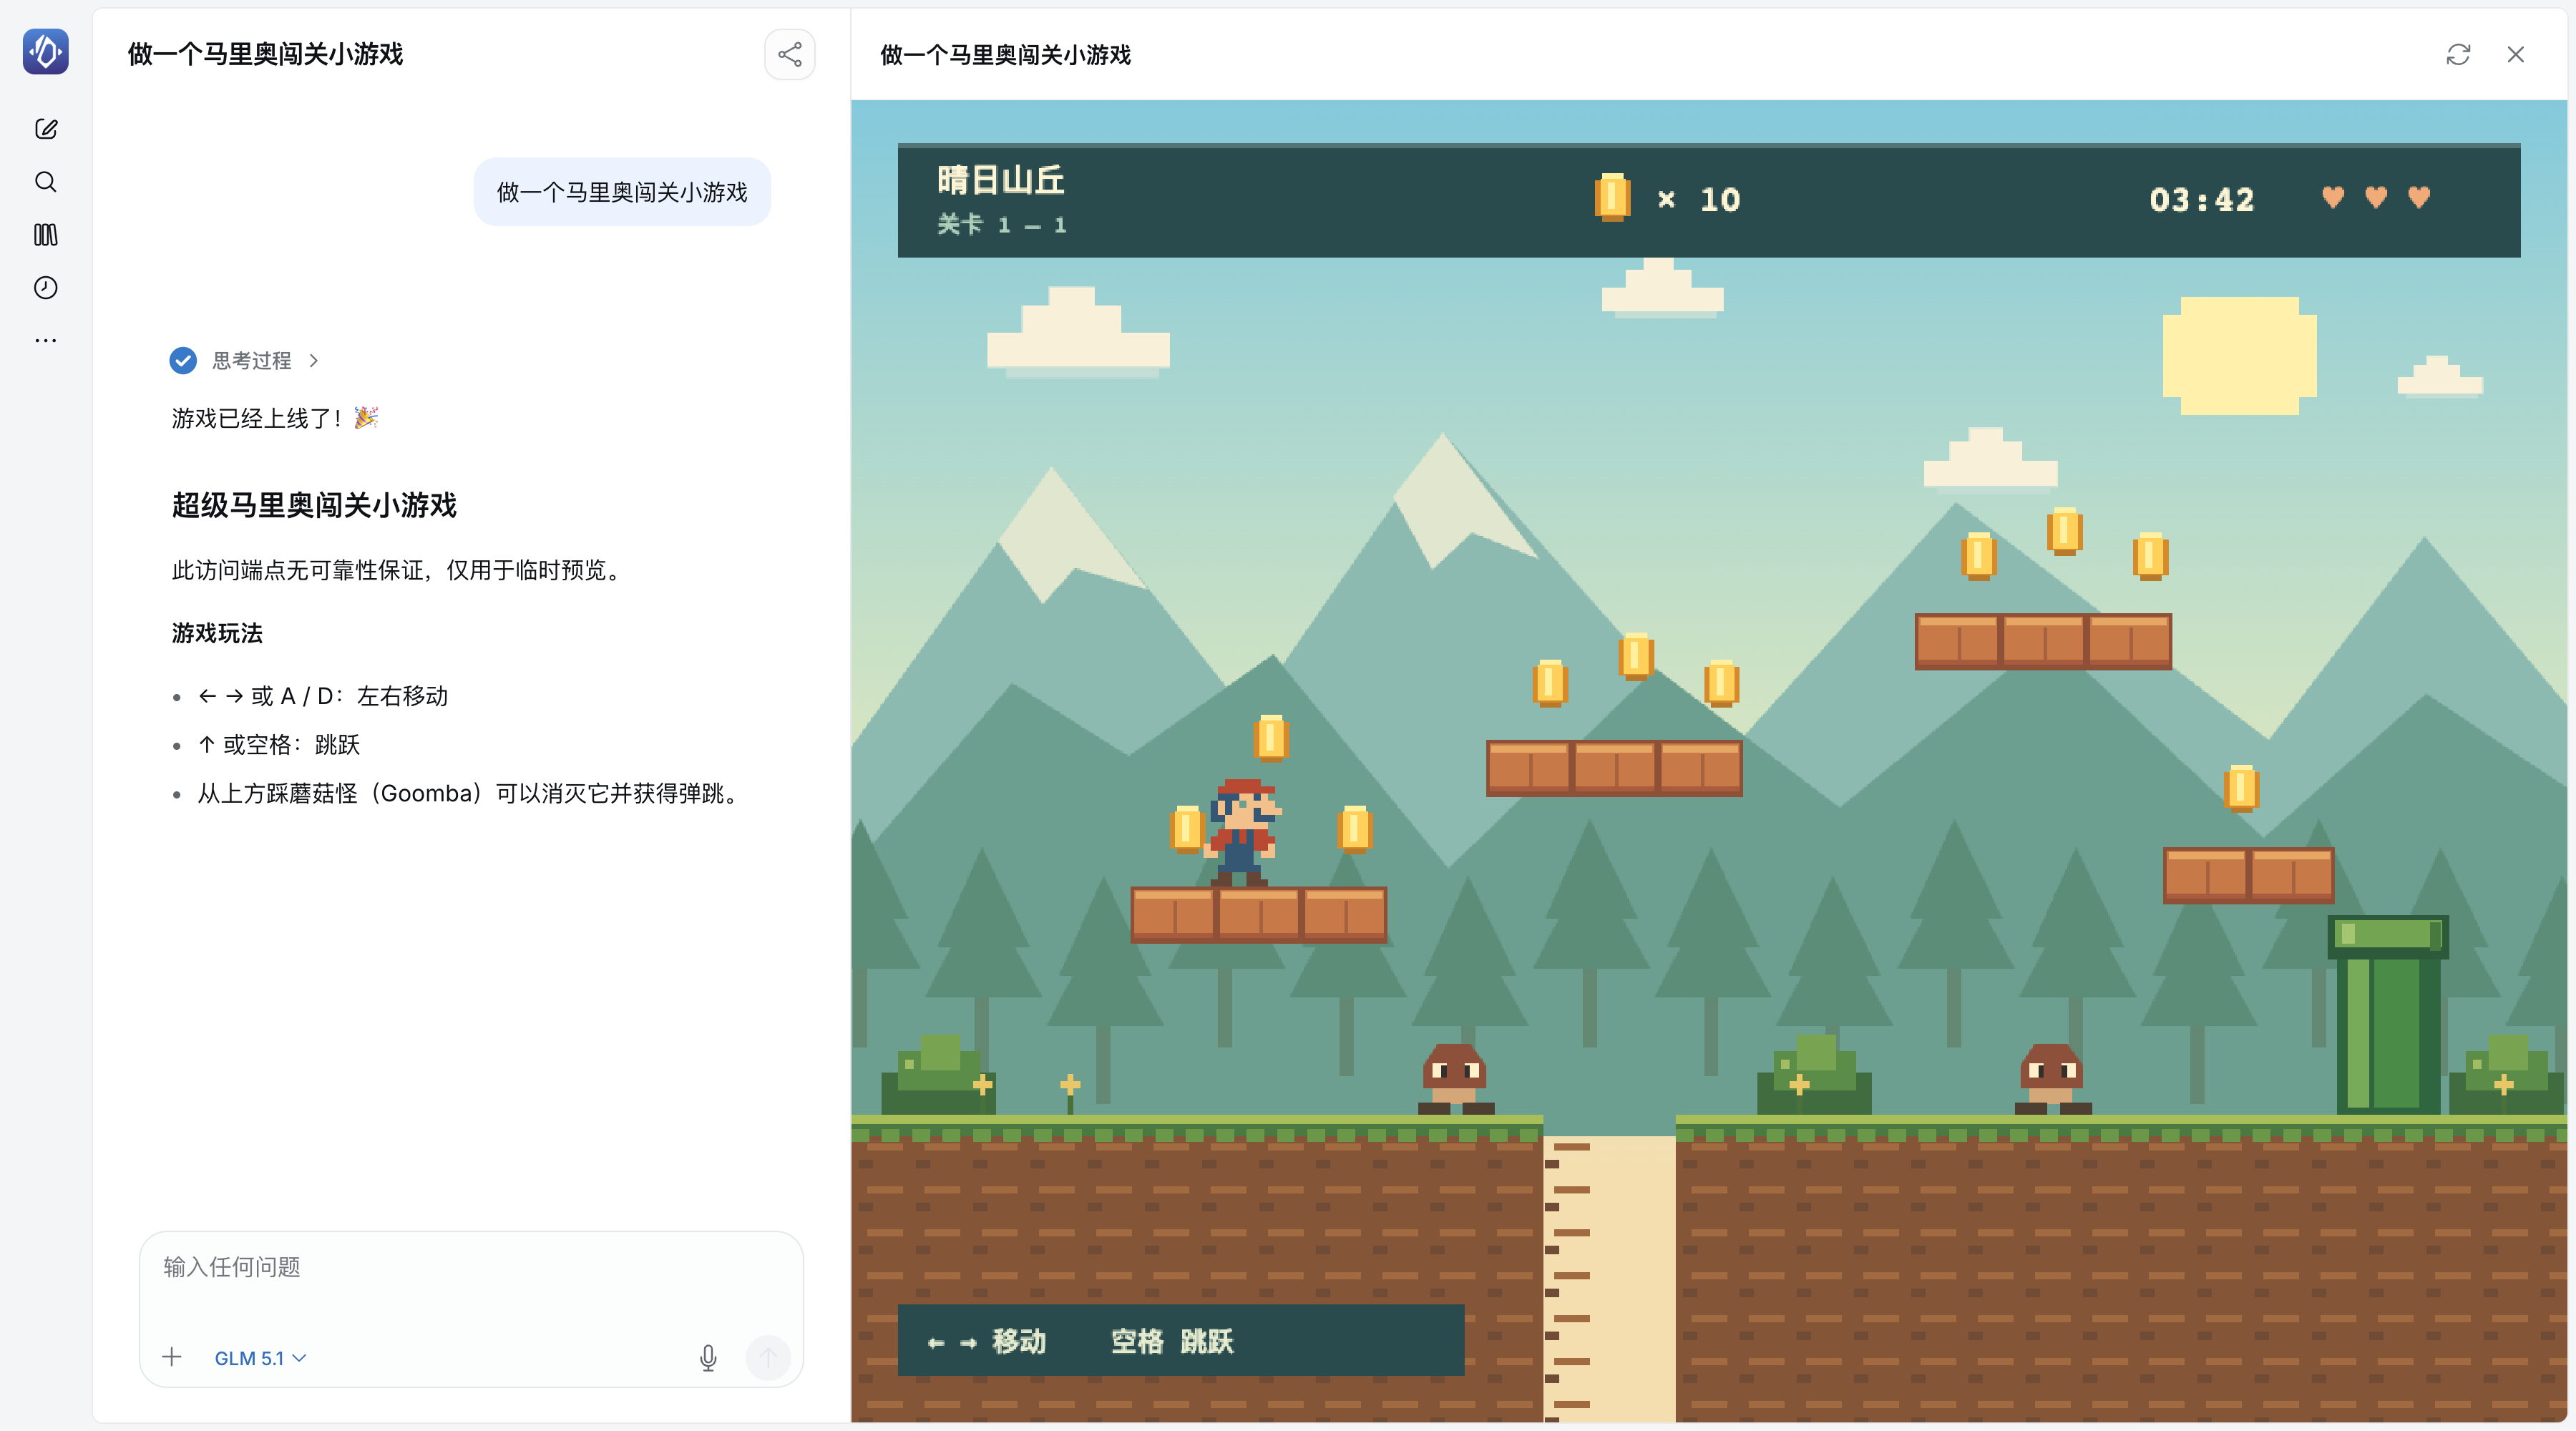Click the coin directly above Mario
2576x1431 pixels.
pos(1271,739)
